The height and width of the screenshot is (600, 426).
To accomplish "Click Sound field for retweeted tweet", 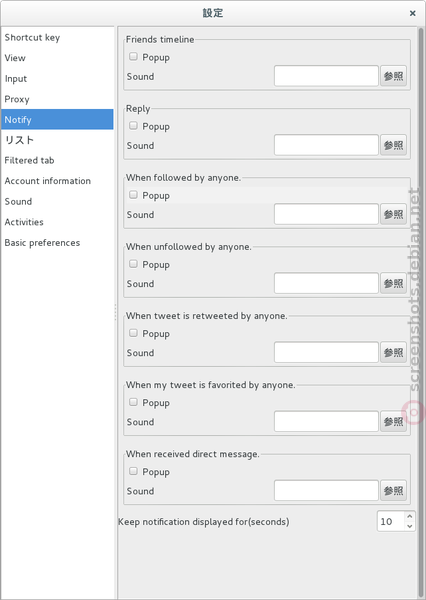I will click(326, 352).
